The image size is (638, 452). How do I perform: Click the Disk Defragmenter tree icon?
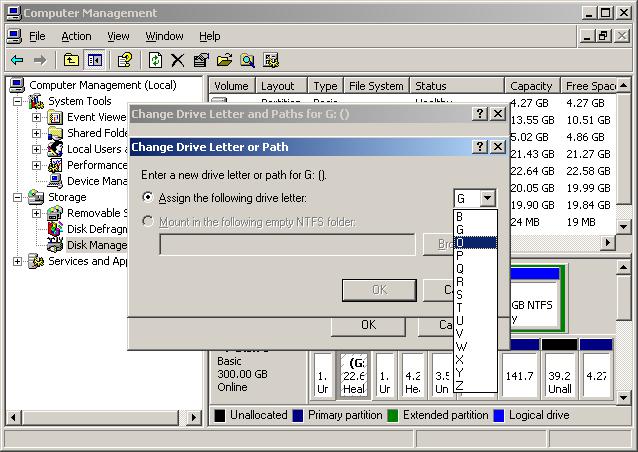coord(56,229)
